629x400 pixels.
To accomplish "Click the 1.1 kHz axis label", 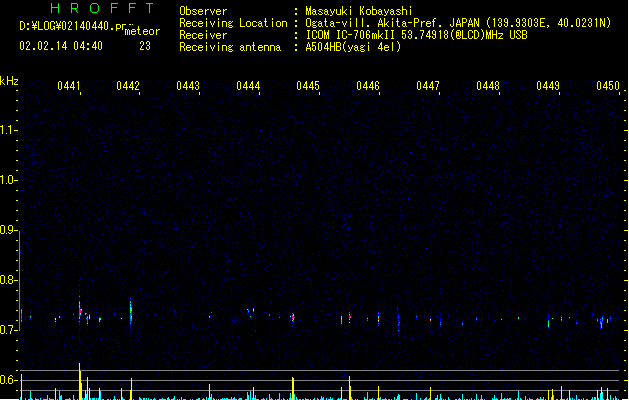I will click(8, 130).
